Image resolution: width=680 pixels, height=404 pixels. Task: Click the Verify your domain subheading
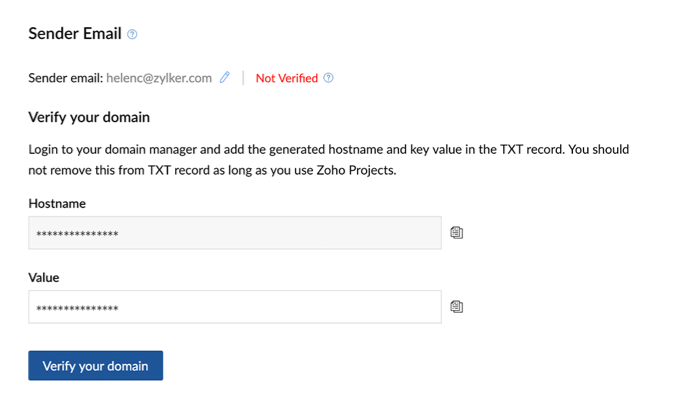pyautogui.click(x=89, y=117)
